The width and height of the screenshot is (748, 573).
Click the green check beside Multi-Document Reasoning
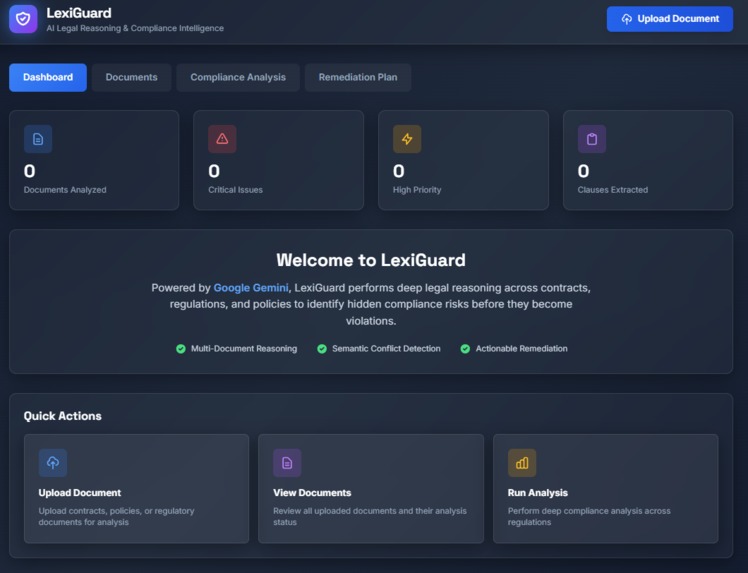[181, 349]
